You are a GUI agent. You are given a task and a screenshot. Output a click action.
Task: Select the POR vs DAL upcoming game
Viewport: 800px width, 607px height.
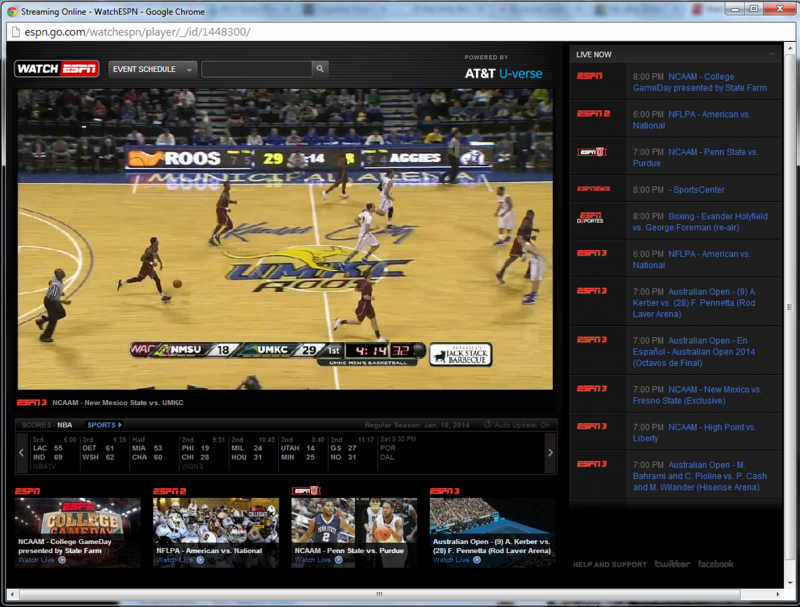(x=398, y=448)
